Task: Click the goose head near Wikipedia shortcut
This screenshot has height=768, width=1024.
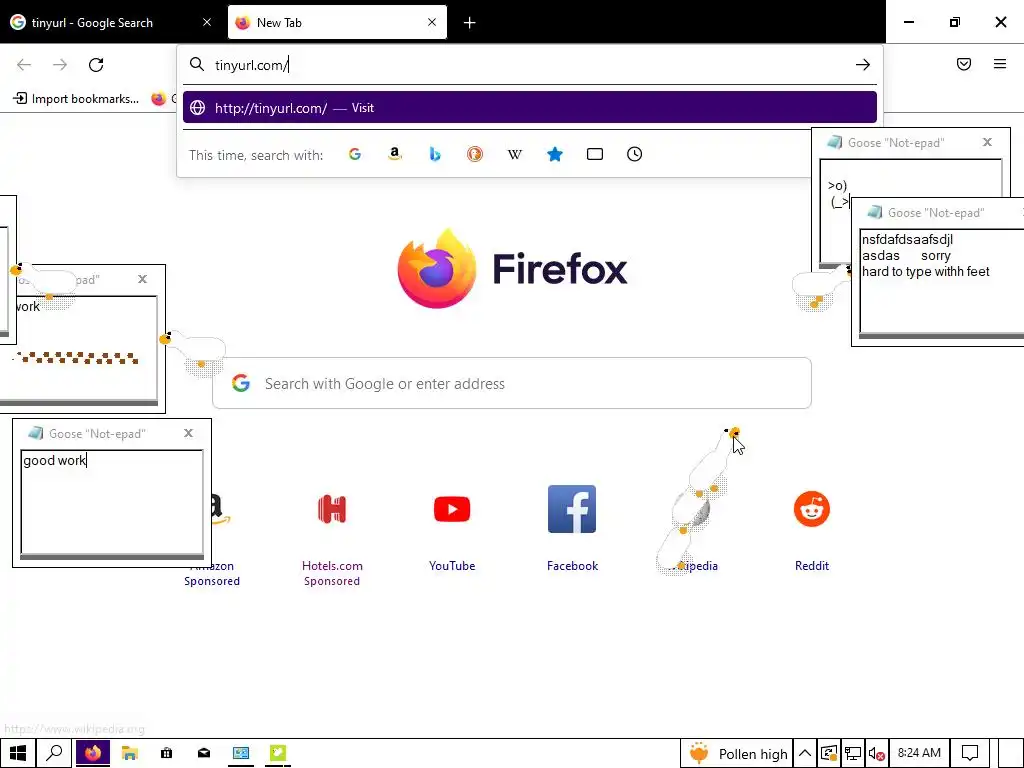Action: pos(733,432)
